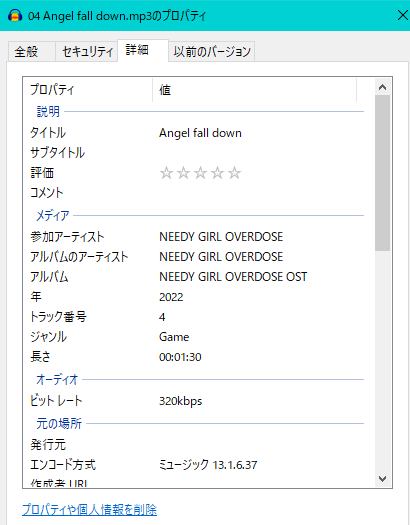Screen dimensions: 410x525
Task: Select the 発行元 property label
Action: coord(48,445)
